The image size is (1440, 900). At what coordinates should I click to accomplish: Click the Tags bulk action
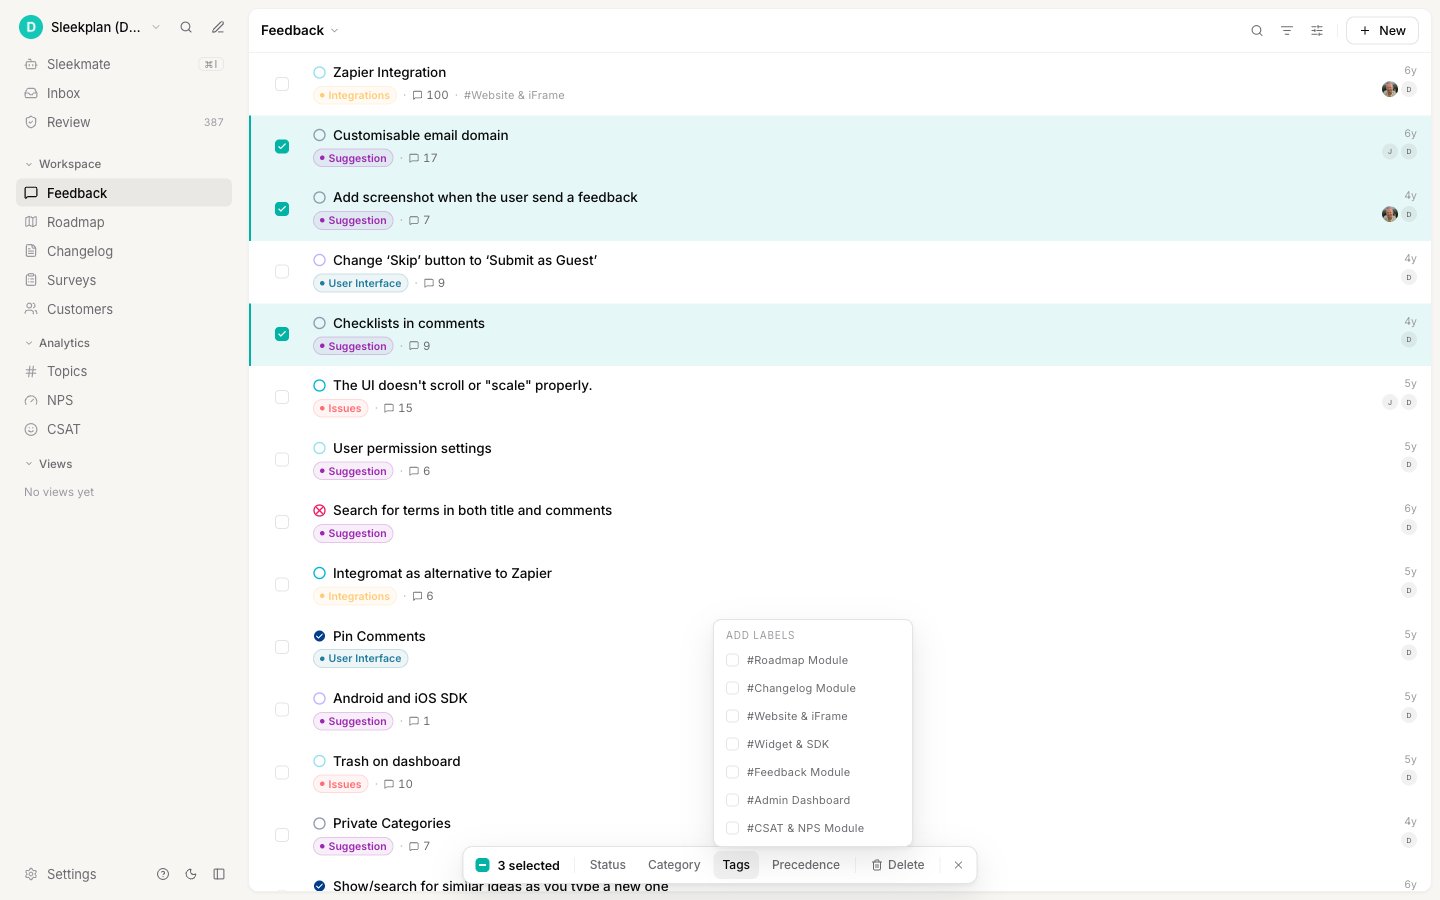(x=736, y=865)
